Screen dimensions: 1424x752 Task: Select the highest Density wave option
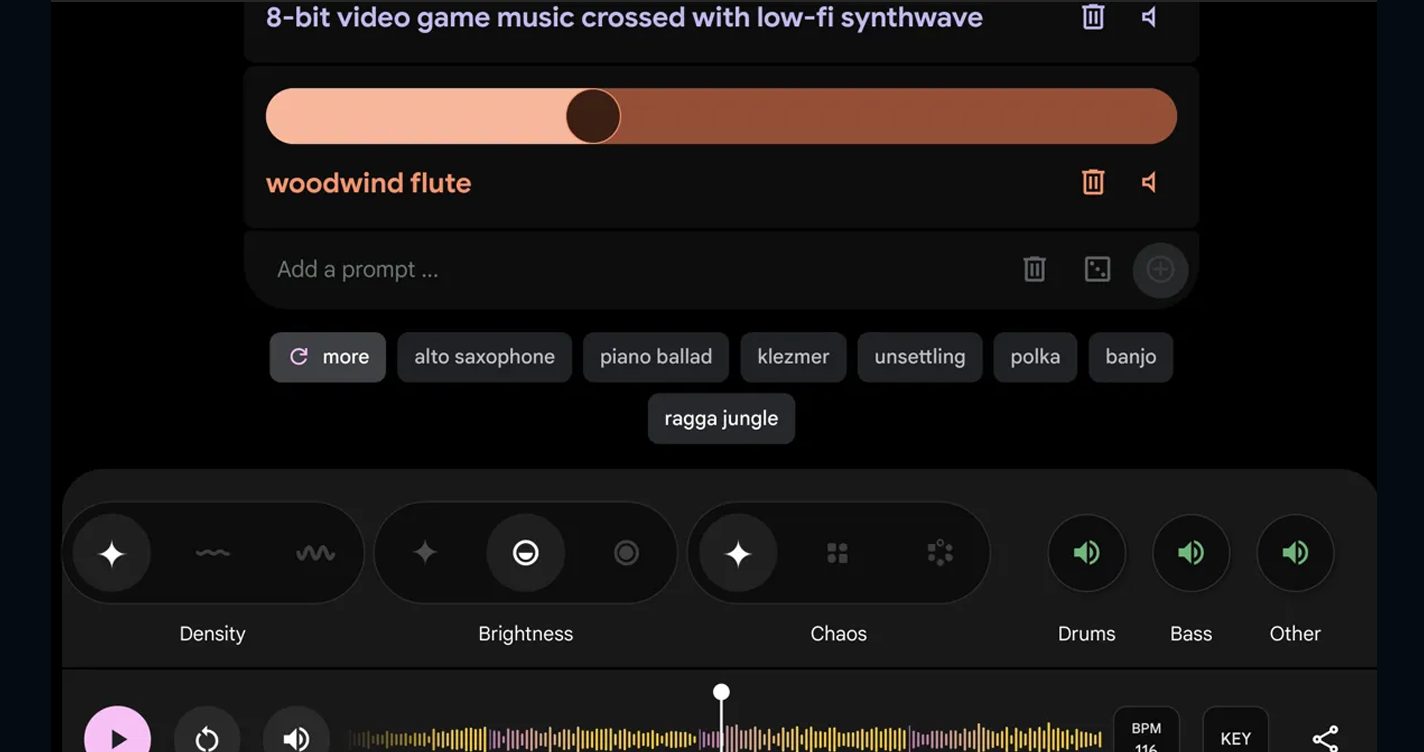point(315,553)
